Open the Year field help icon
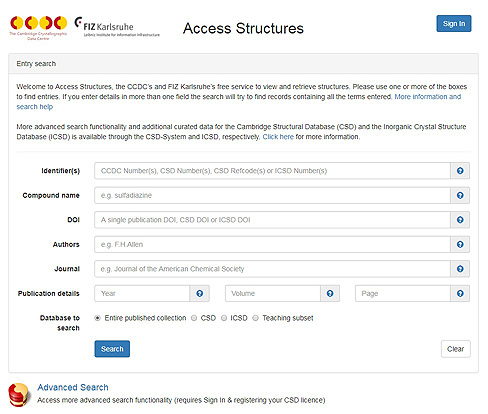 pyautogui.click(x=200, y=293)
